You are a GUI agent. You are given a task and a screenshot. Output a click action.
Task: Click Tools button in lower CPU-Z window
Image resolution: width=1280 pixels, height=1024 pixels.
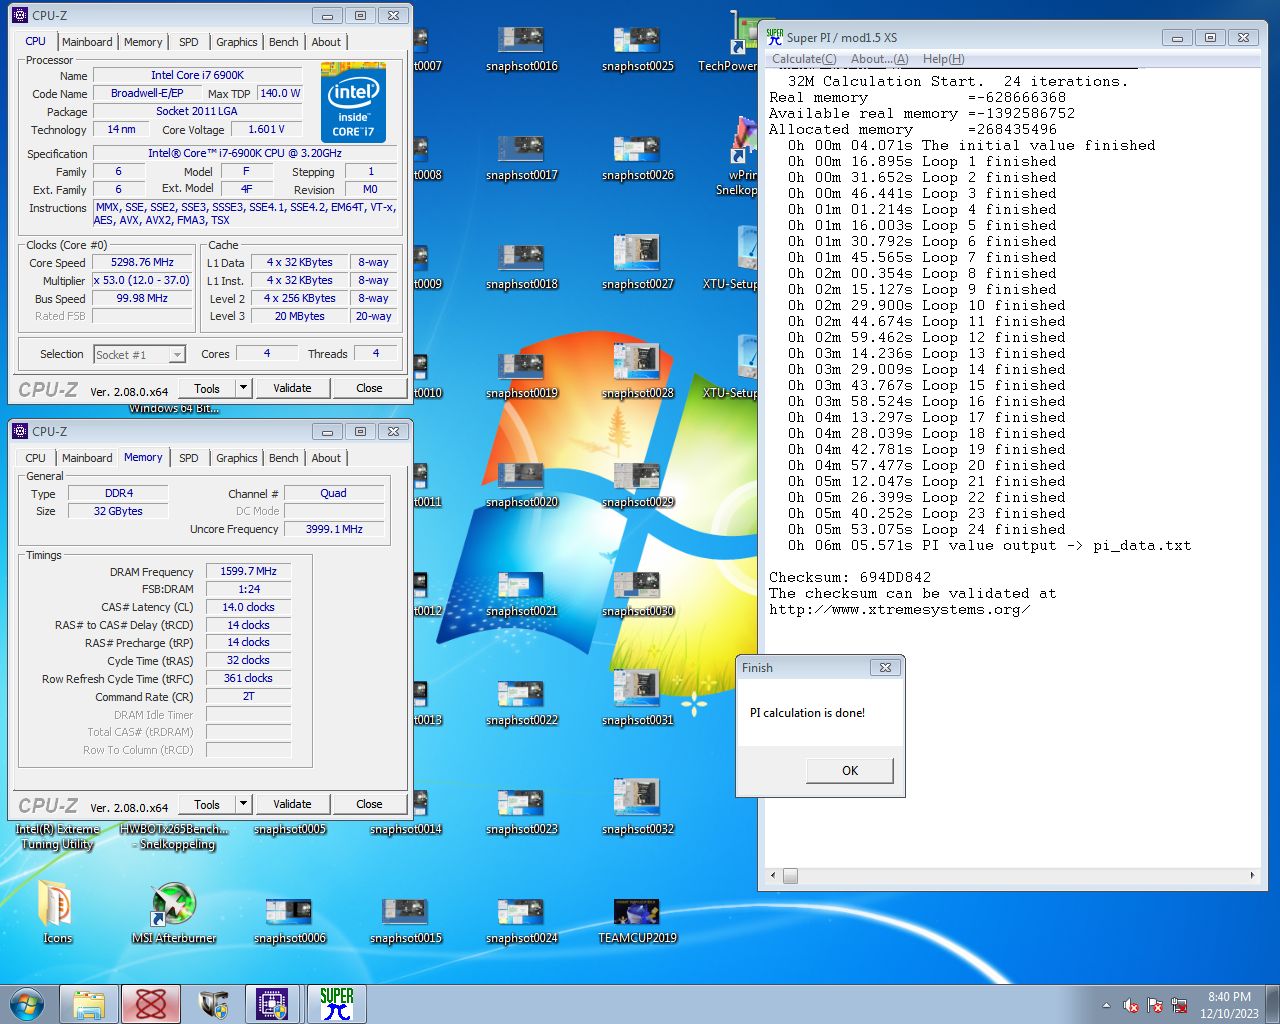(207, 804)
